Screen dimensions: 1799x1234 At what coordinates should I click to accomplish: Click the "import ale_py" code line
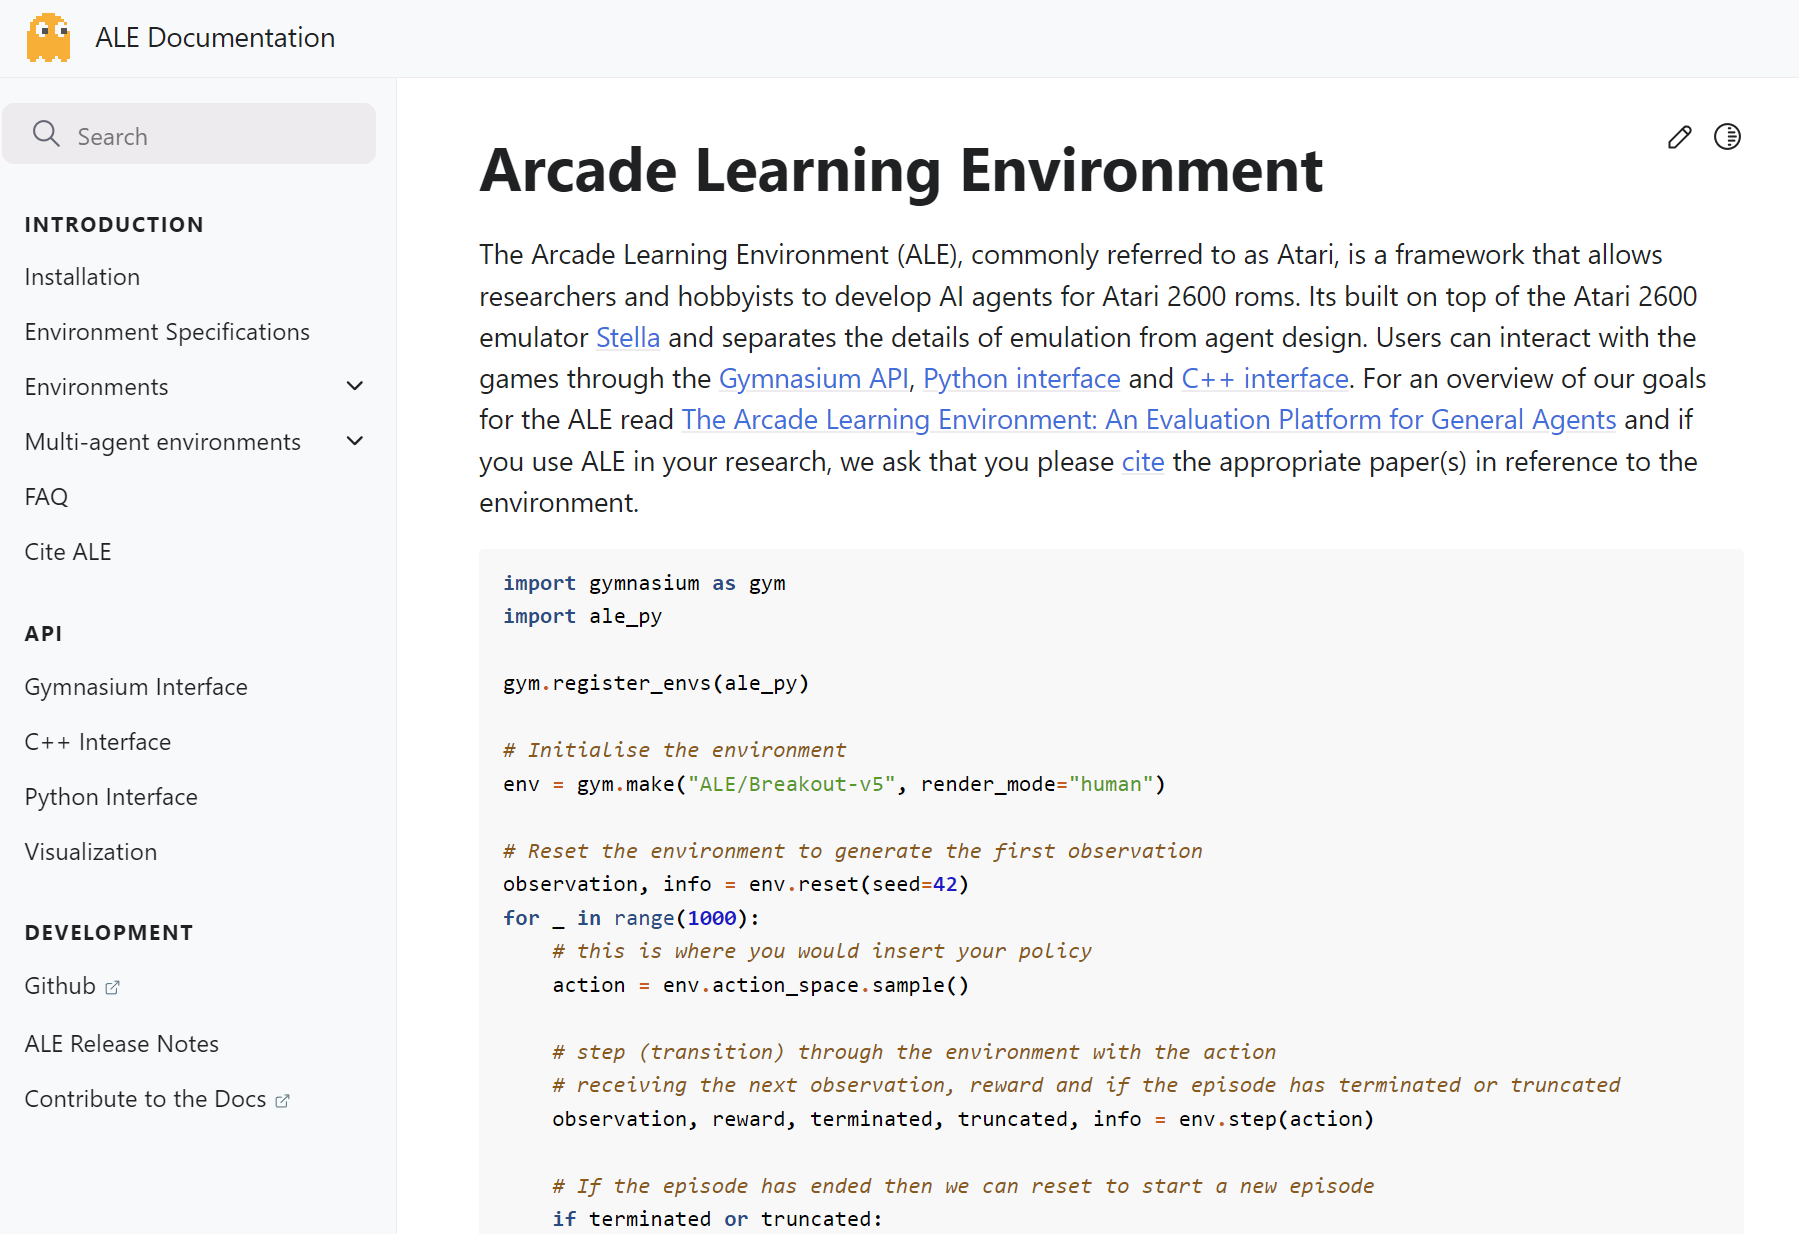pos(582,617)
